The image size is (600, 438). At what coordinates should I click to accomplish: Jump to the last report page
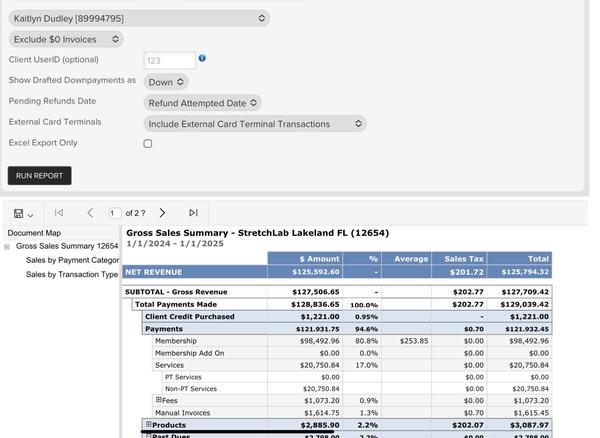coord(193,213)
